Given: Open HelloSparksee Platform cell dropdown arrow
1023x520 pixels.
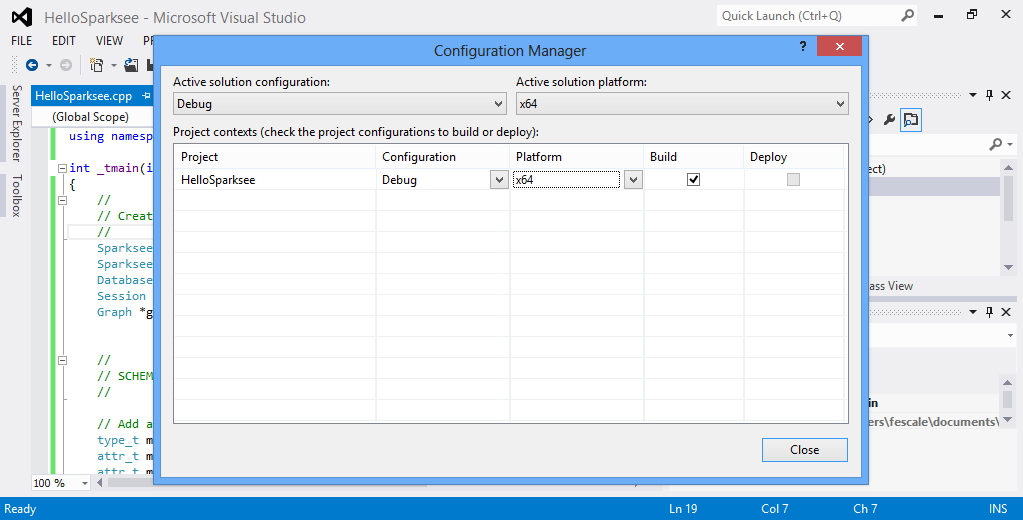Looking at the screenshot, I should (633, 180).
